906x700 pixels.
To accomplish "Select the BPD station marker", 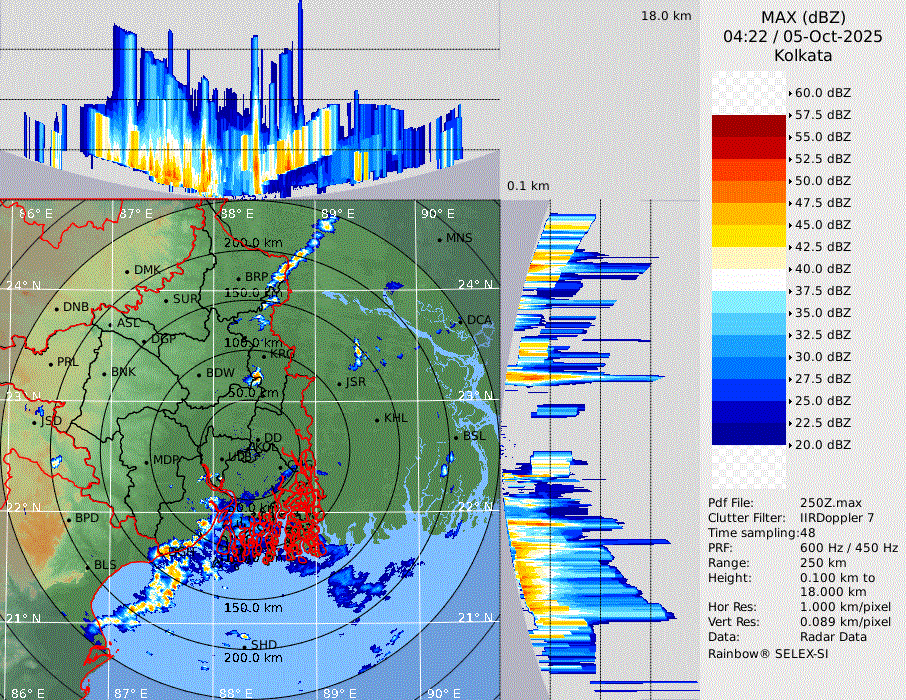I will tap(69, 519).
